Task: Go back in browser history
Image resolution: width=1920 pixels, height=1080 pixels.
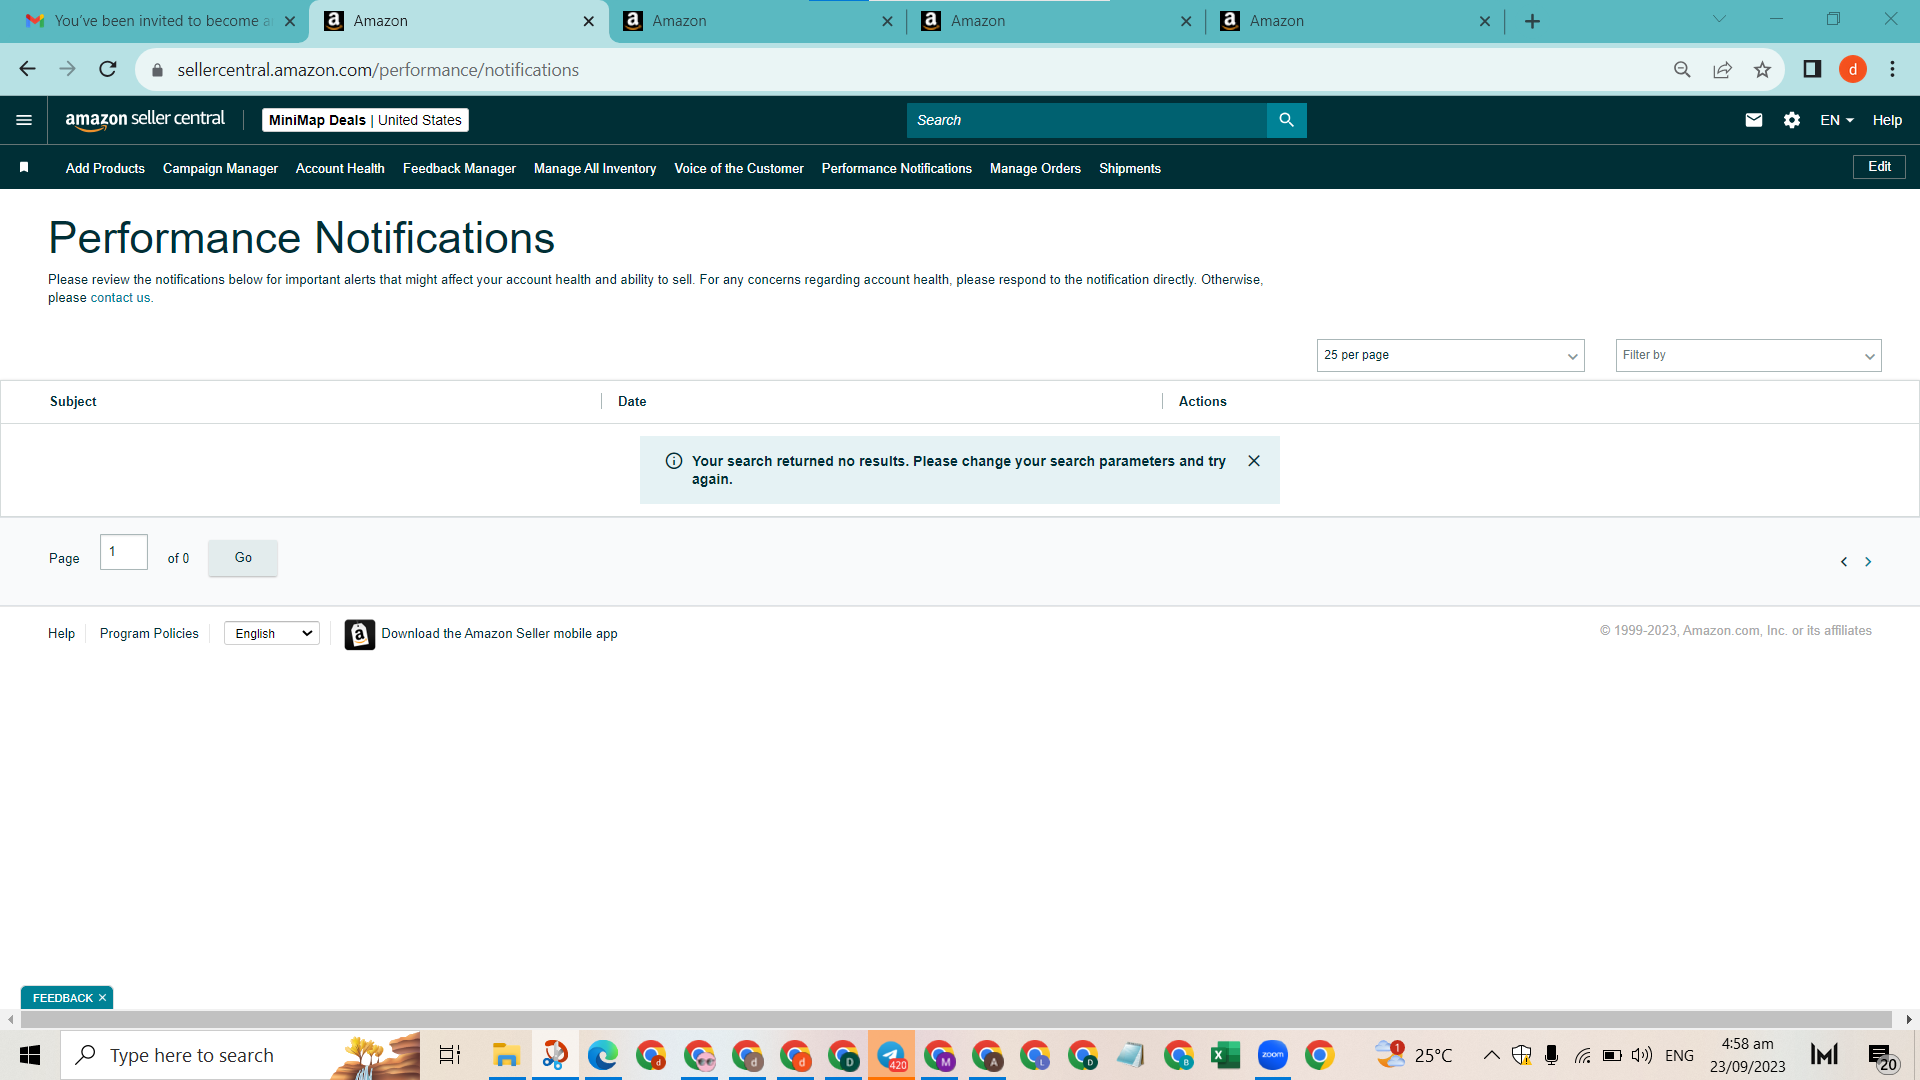Action: [x=27, y=69]
